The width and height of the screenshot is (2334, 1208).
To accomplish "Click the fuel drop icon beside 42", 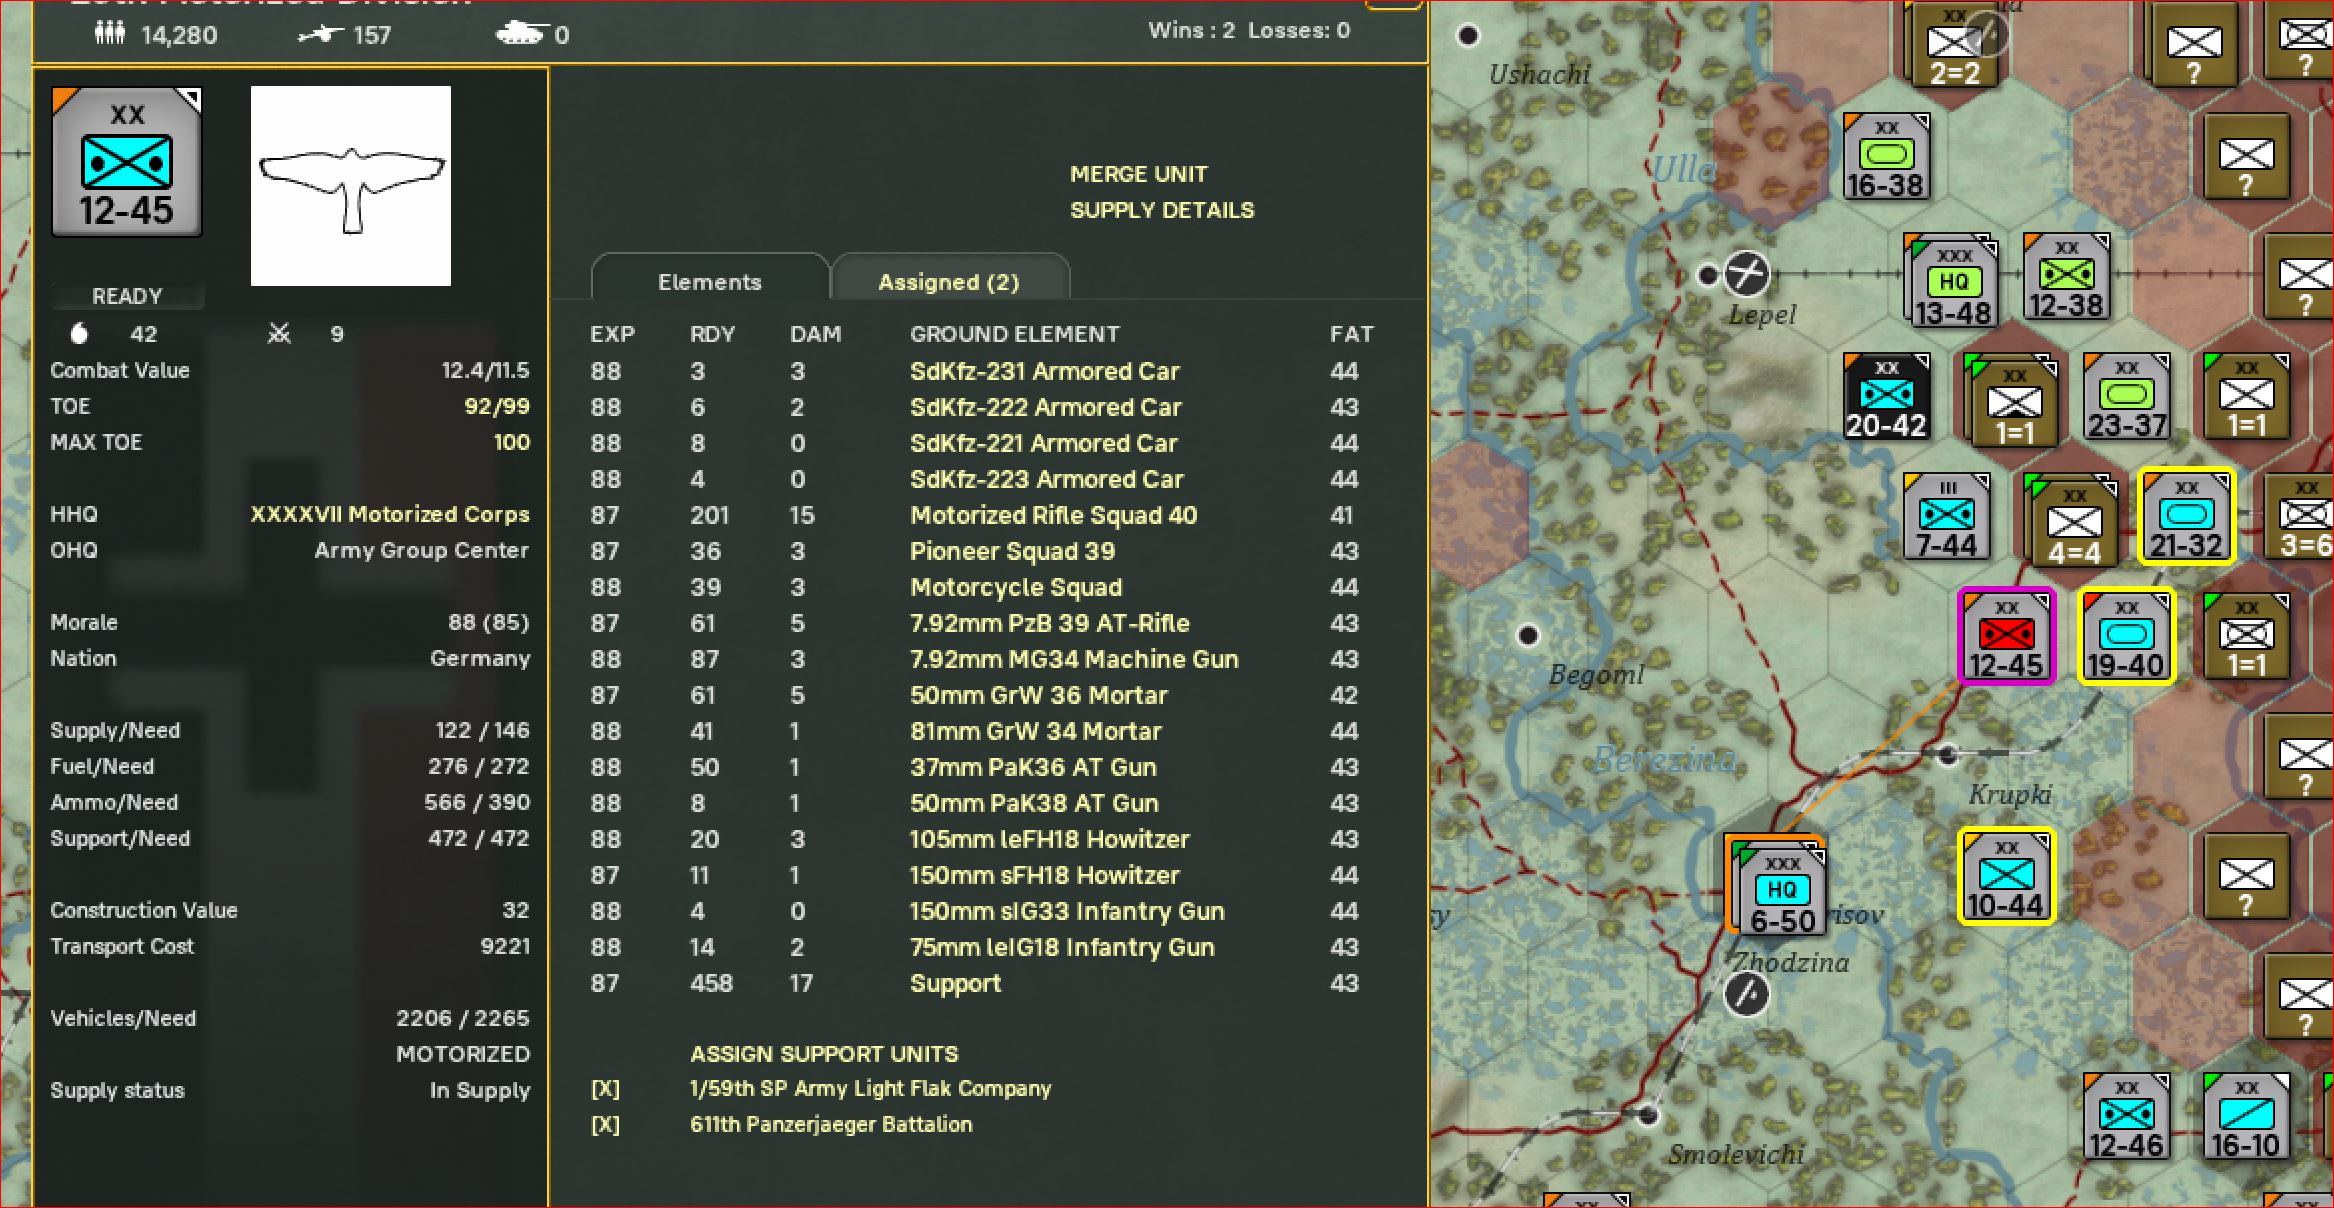I will 80,334.
